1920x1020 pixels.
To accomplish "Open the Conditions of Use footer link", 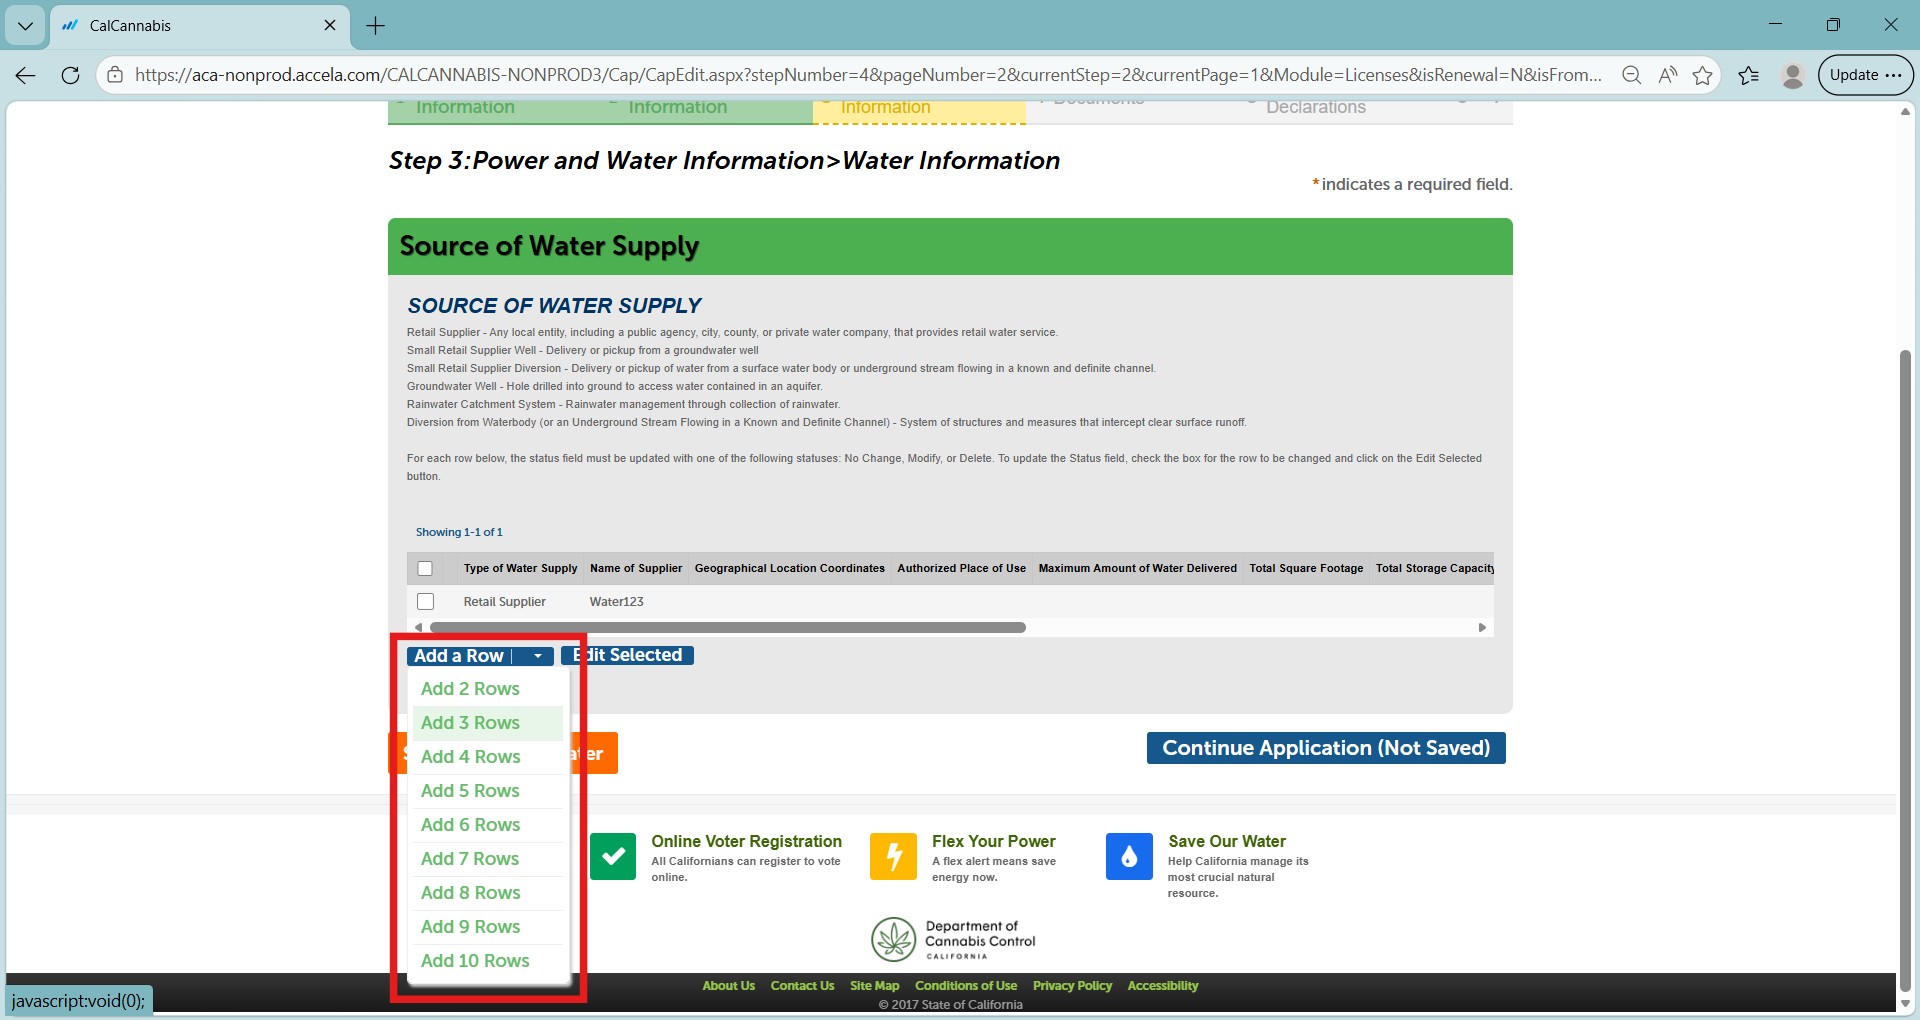I will click(966, 986).
